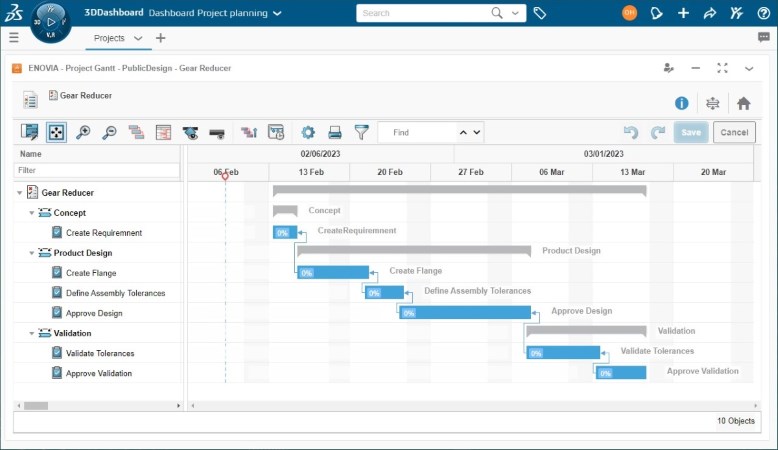Click the table layout toolbar icon
The width and height of the screenshot is (778, 450).
click(x=163, y=132)
